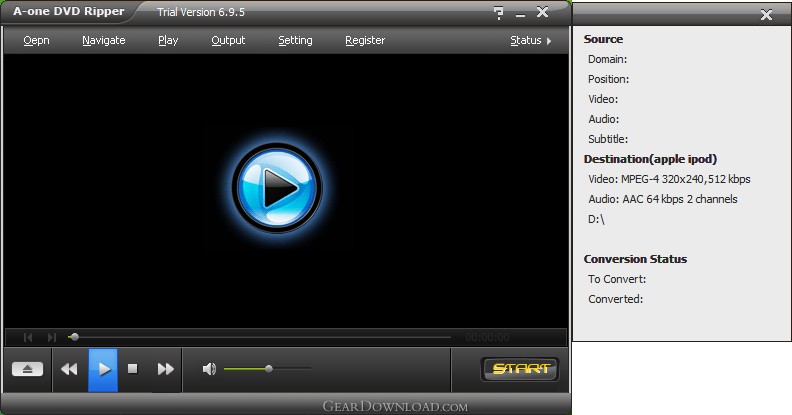The width and height of the screenshot is (792, 415).
Task: Click the playback seek bar track
Action: tap(259, 337)
